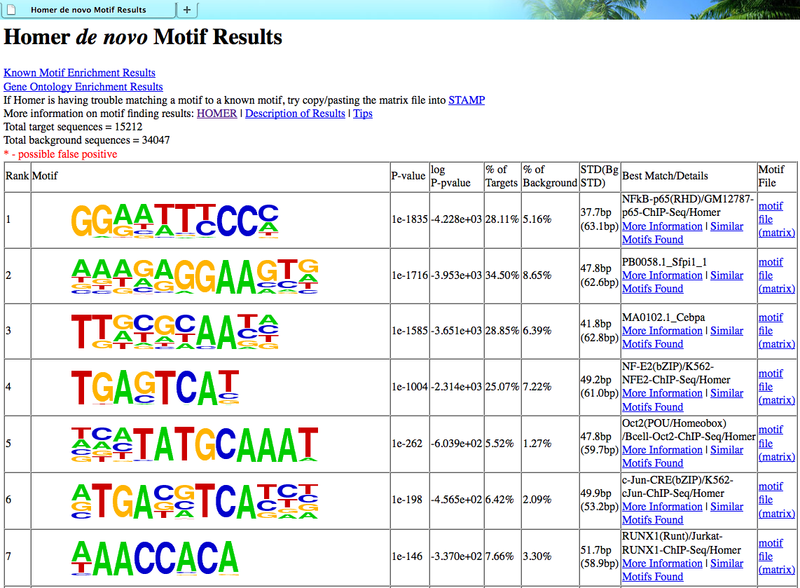Select 7.66% targets cell in RUNX1 row
The image size is (800, 588).
click(502, 556)
